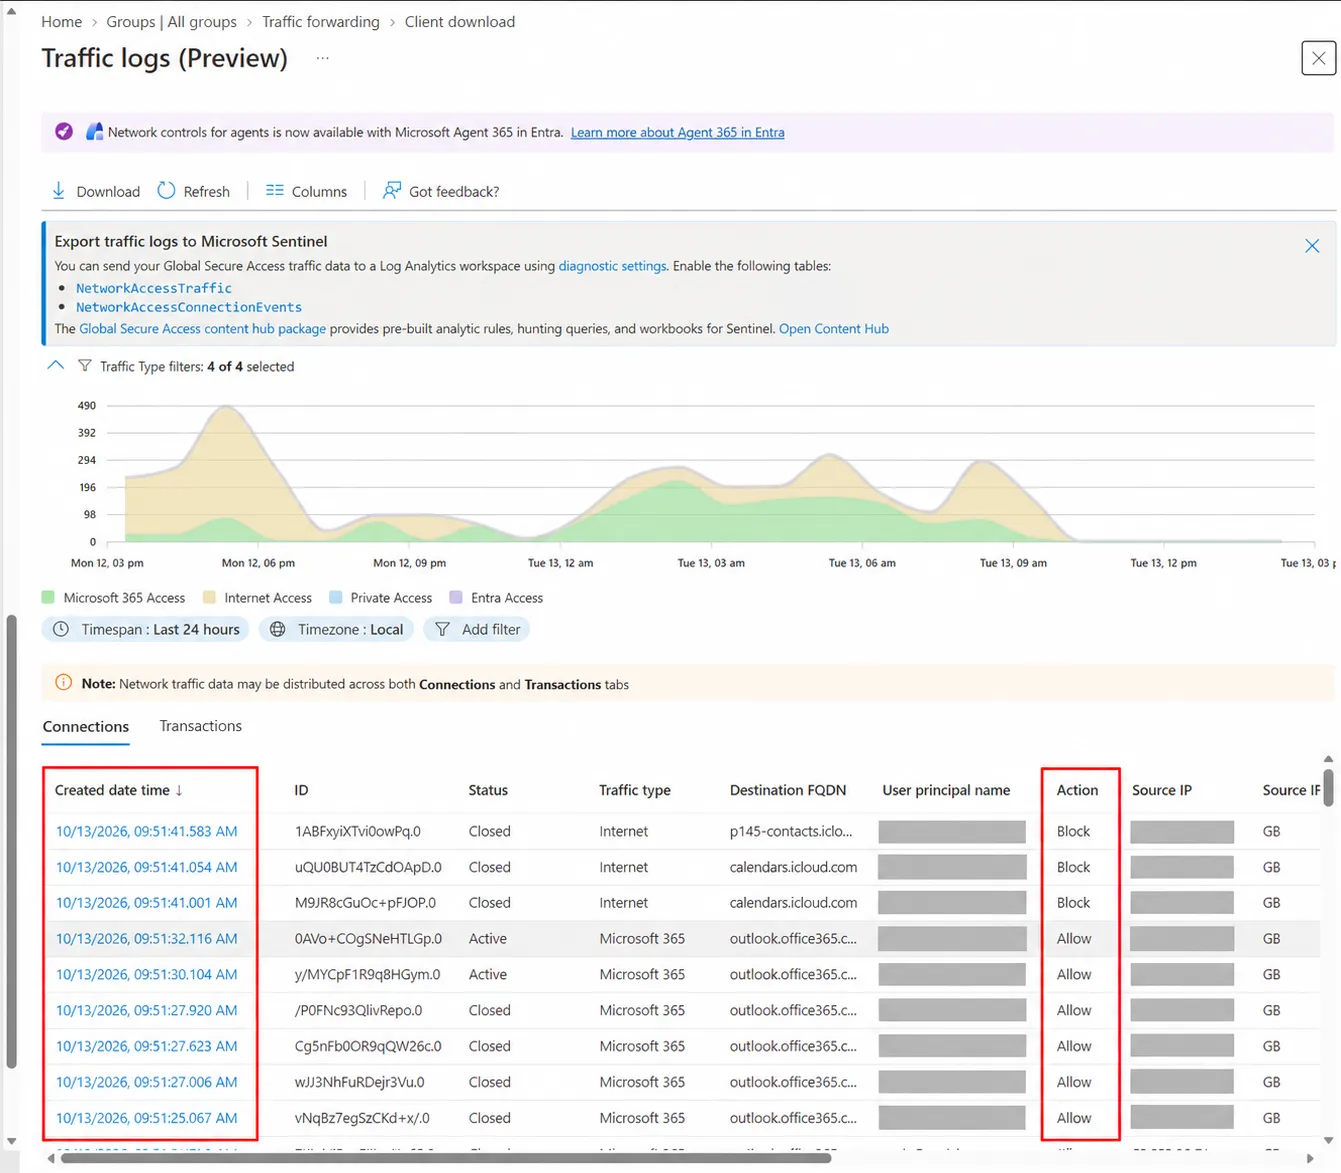Click the Got feedback person icon
Viewport: 1341px width, 1173px height.
coord(392,191)
